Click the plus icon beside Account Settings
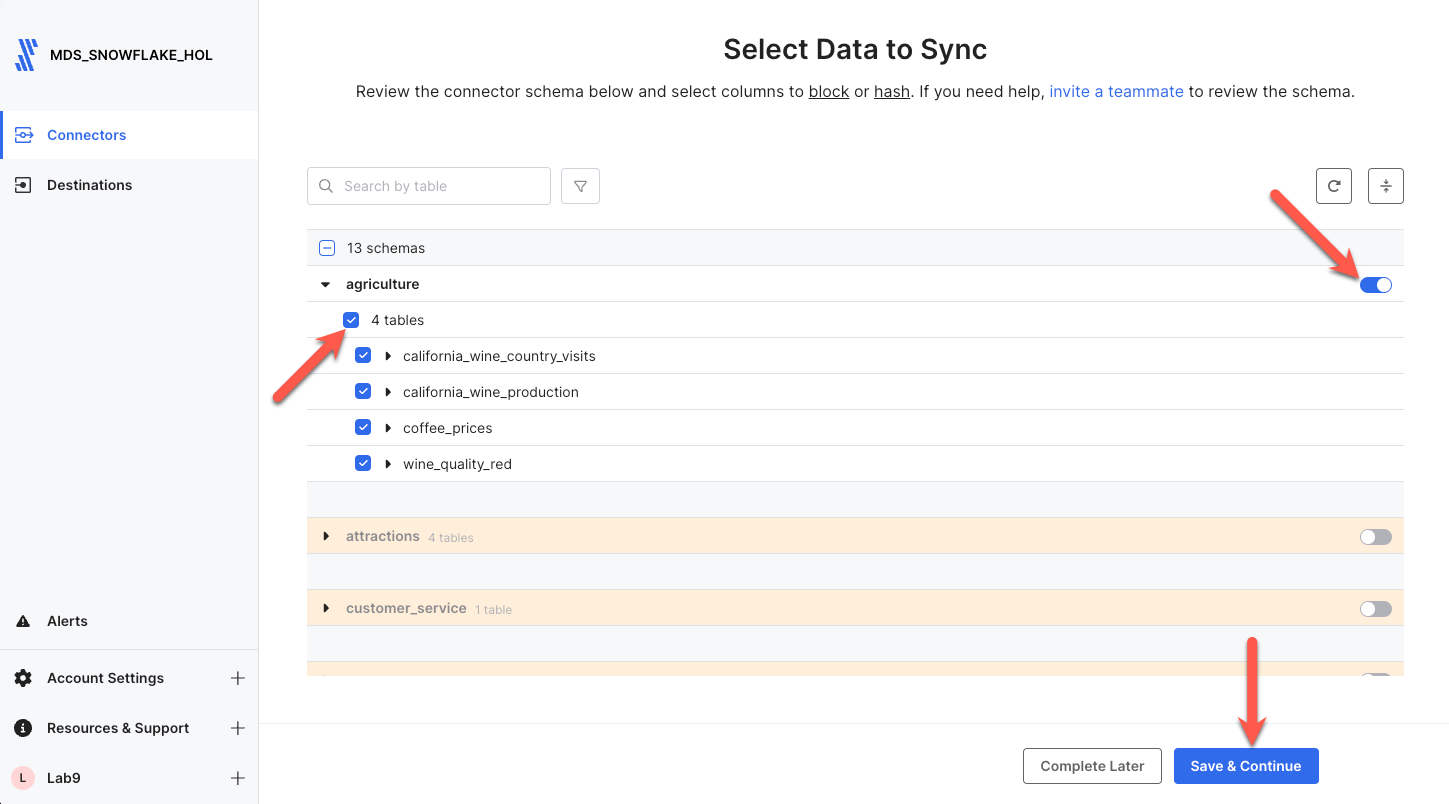1449x804 pixels. (237, 678)
